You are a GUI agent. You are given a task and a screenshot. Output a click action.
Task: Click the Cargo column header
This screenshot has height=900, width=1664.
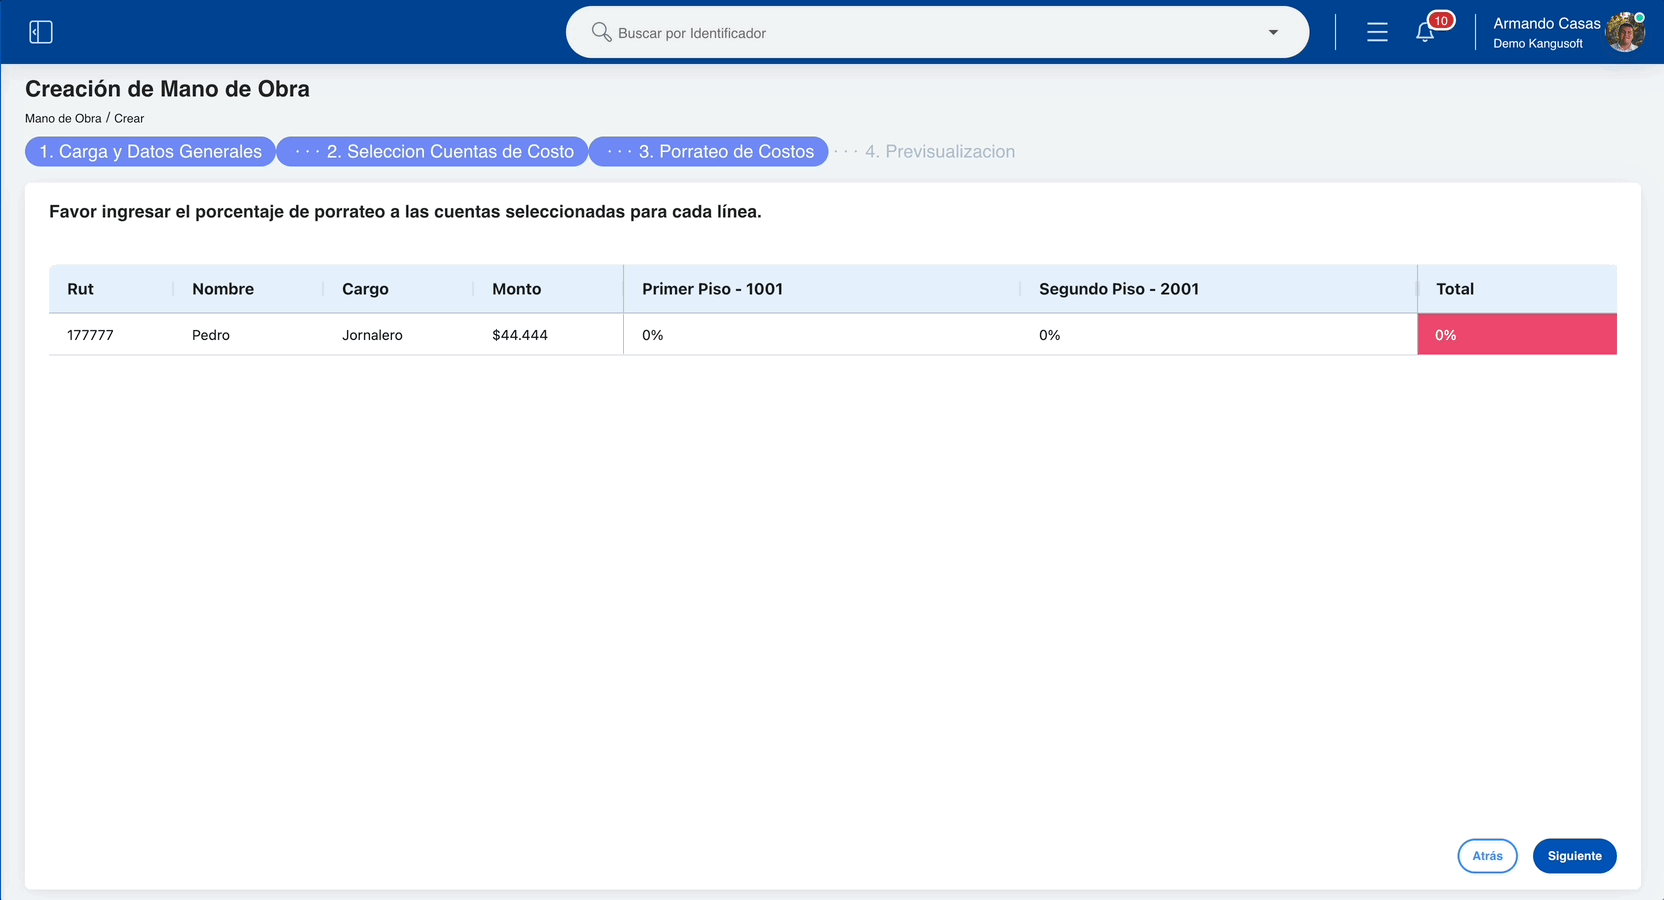click(x=399, y=289)
